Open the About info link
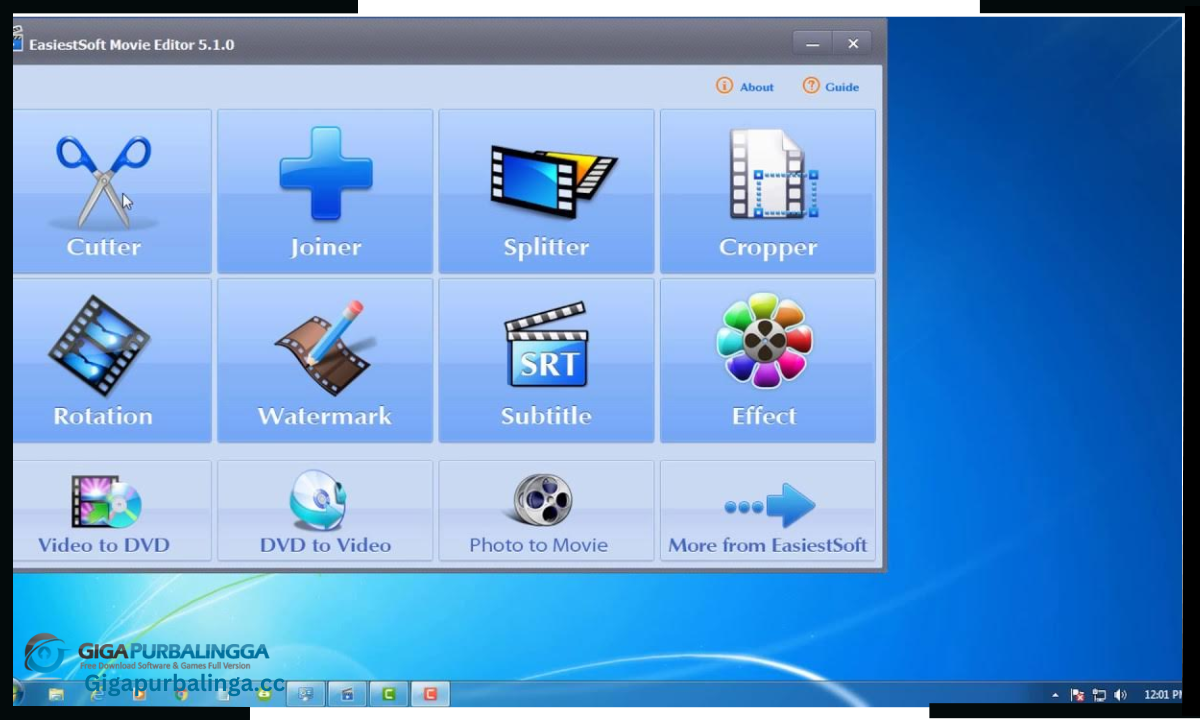The height and width of the screenshot is (720, 1200). coord(745,87)
